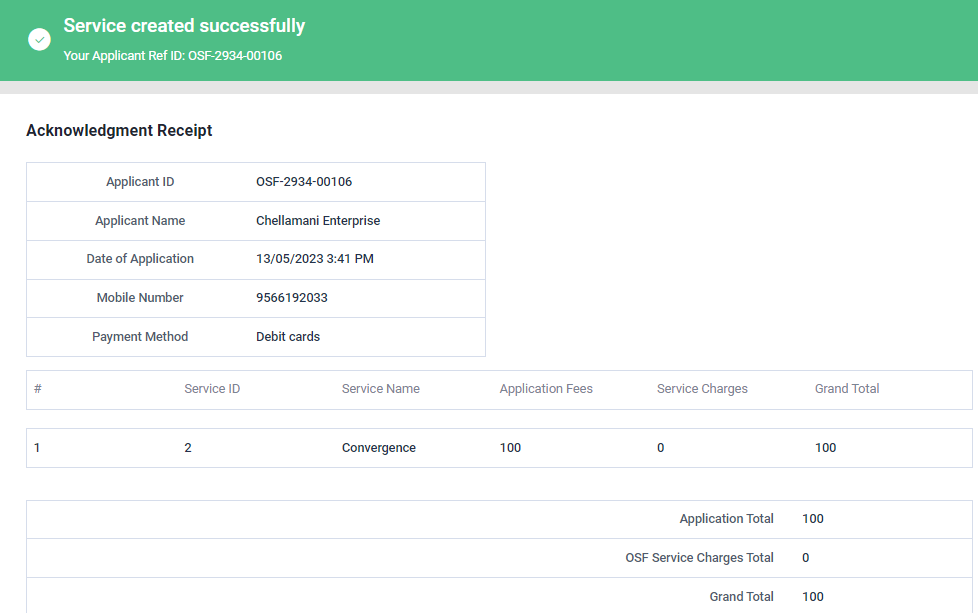The height and width of the screenshot is (613, 978).
Task: Click the Application Total label in summary
Action: click(x=726, y=519)
